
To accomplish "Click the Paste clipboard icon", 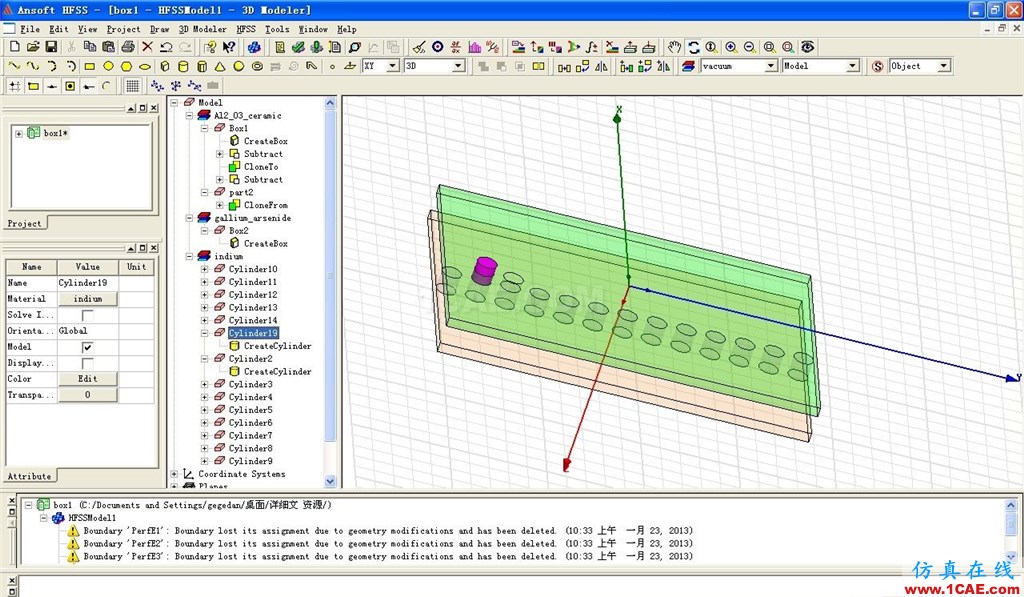I will [x=108, y=47].
